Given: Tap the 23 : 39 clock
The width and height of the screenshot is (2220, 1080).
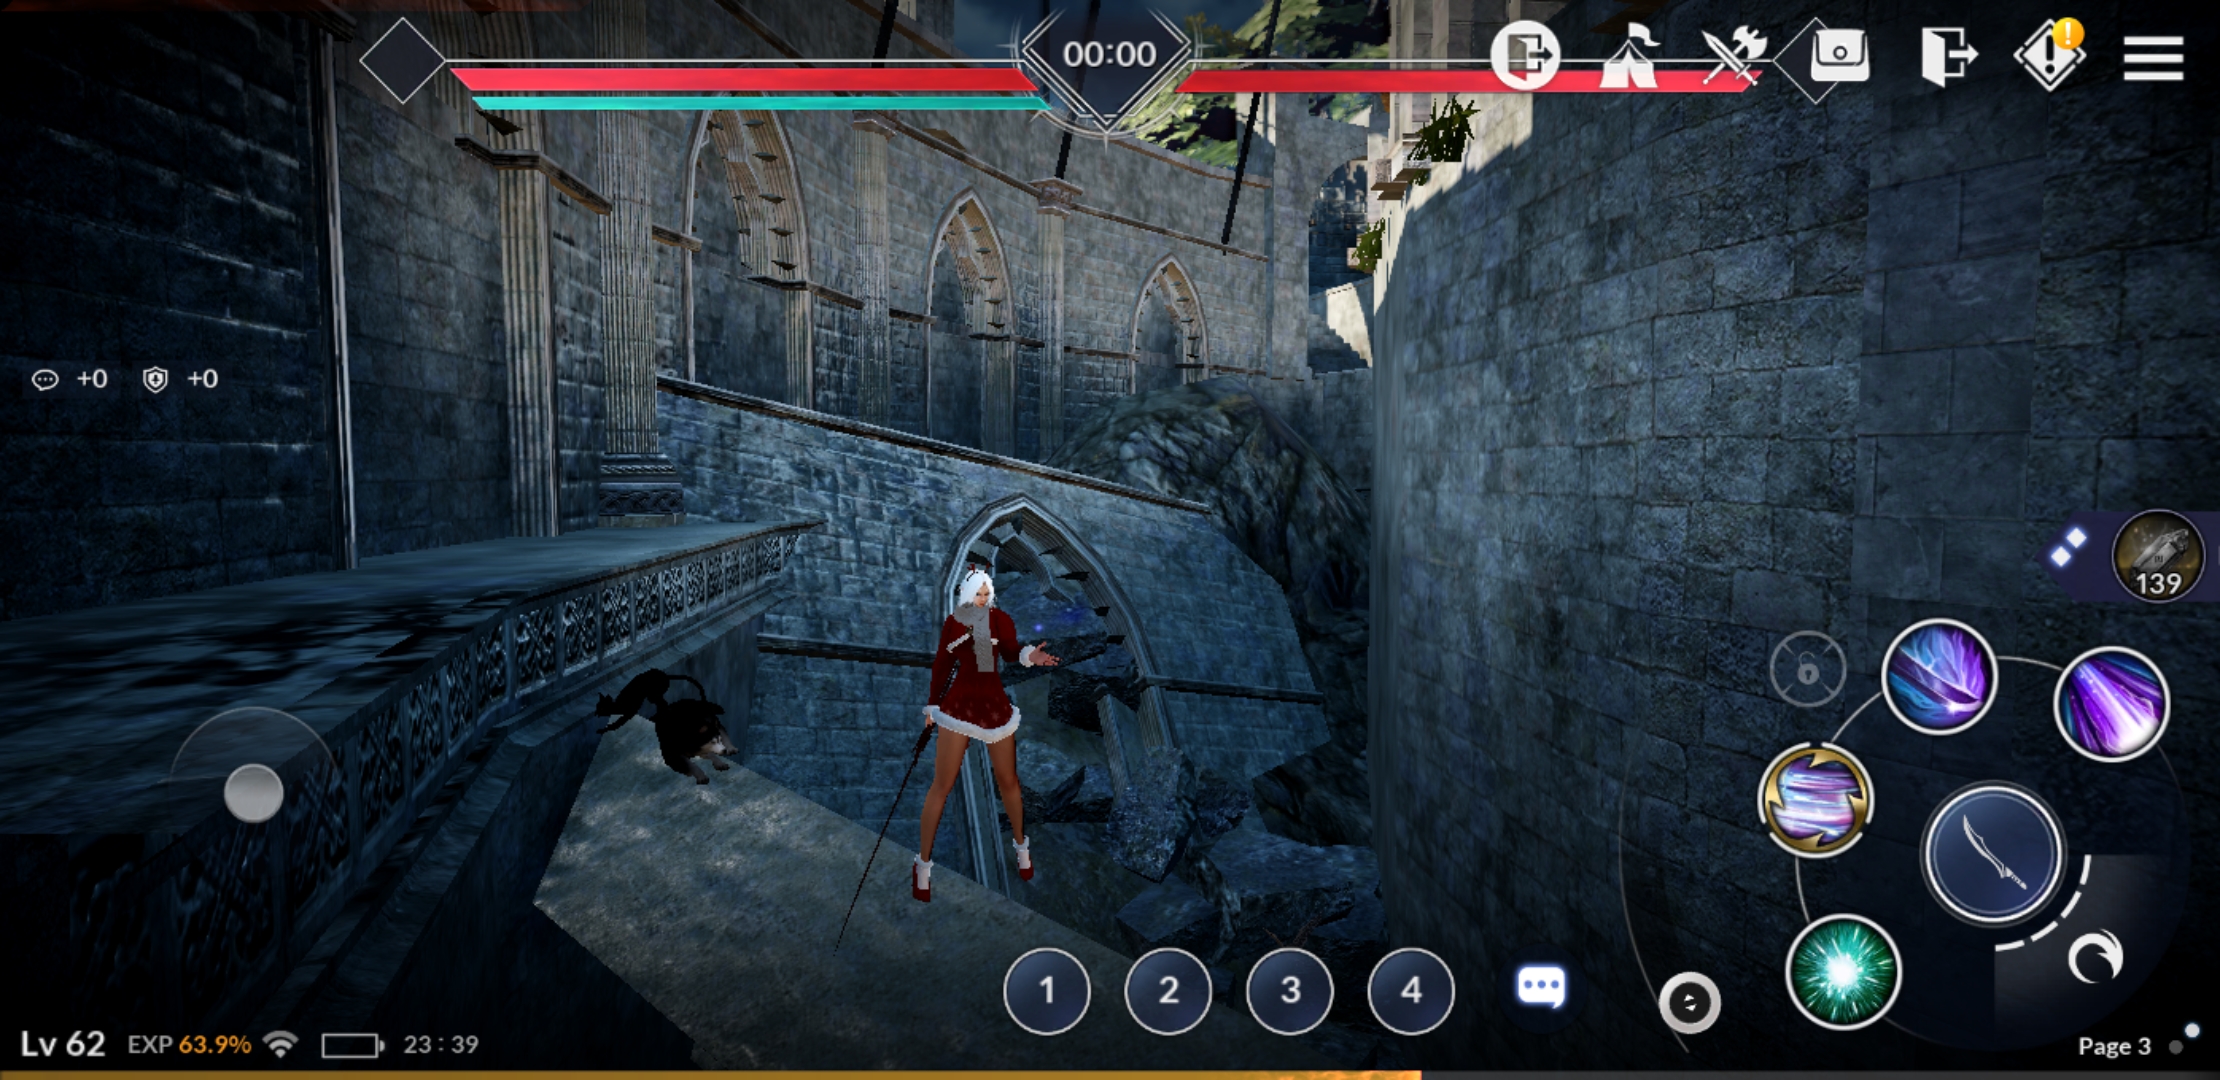Looking at the screenshot, I should tap(441, 1044).
